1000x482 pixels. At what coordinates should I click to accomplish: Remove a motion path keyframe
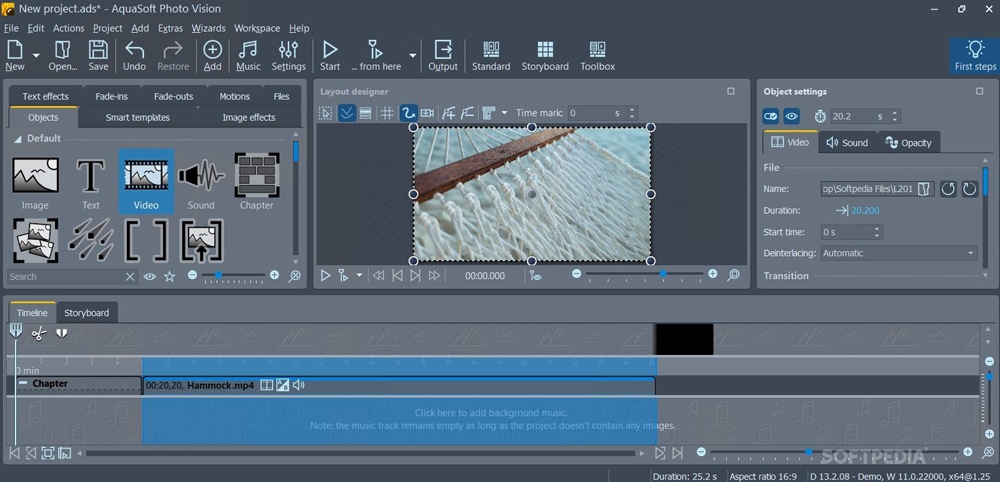[467, 113]
